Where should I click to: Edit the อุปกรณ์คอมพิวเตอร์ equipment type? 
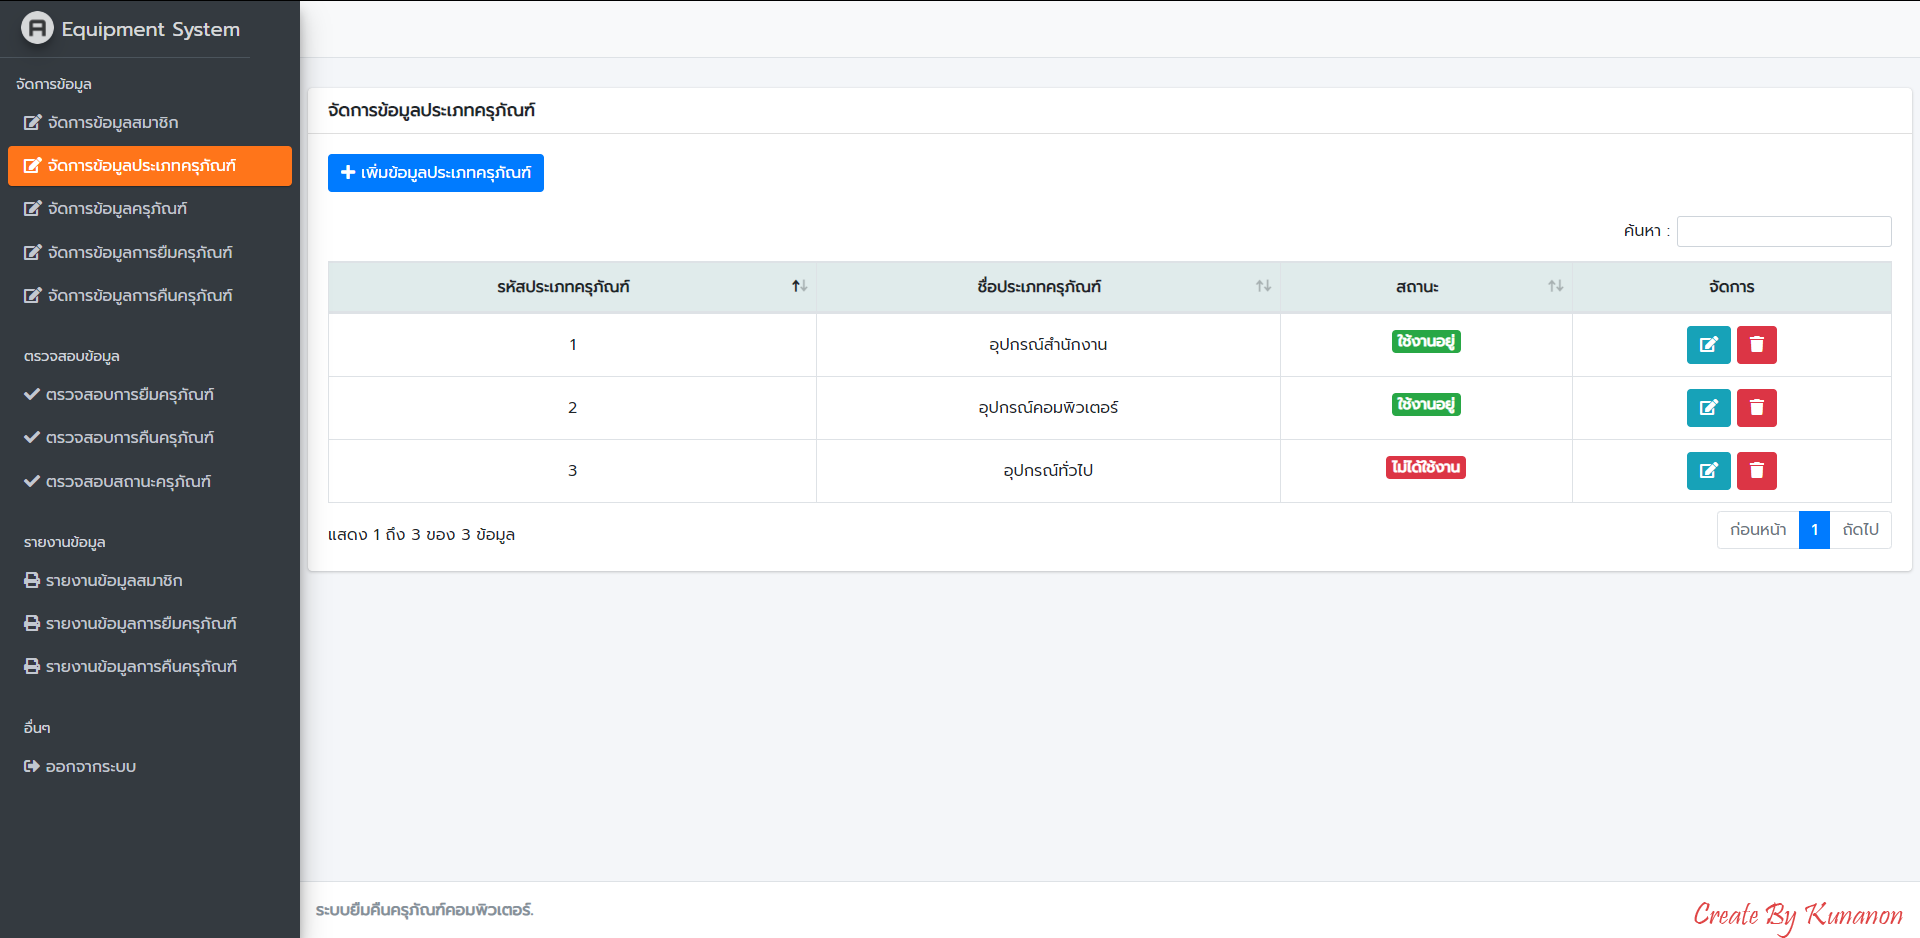coord(1708,408)
